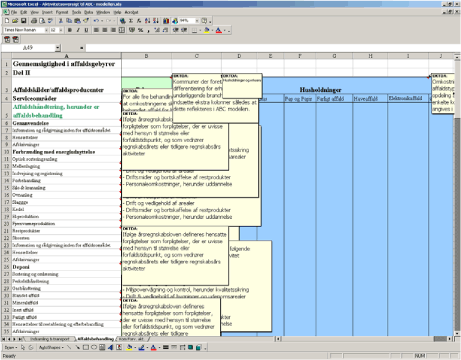This screenshot has height=360, width=461.
Task: Select the cell "Deponi" in column A
Action: (66, 267)
